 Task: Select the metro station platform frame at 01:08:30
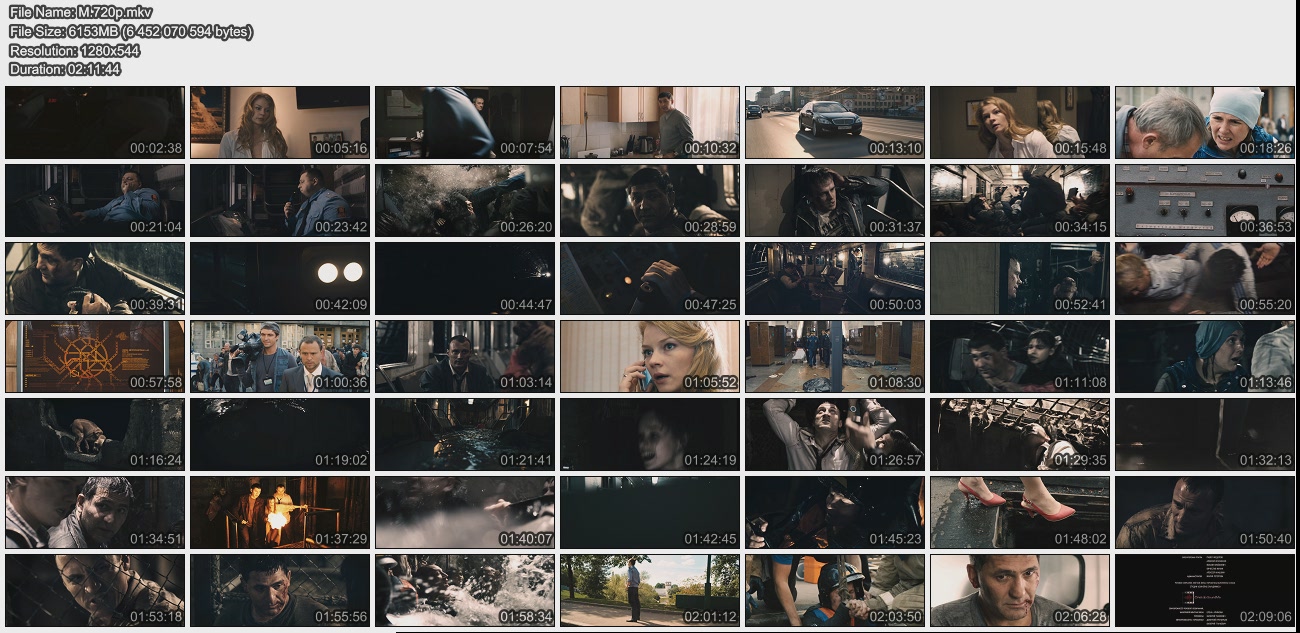point(834,356)
